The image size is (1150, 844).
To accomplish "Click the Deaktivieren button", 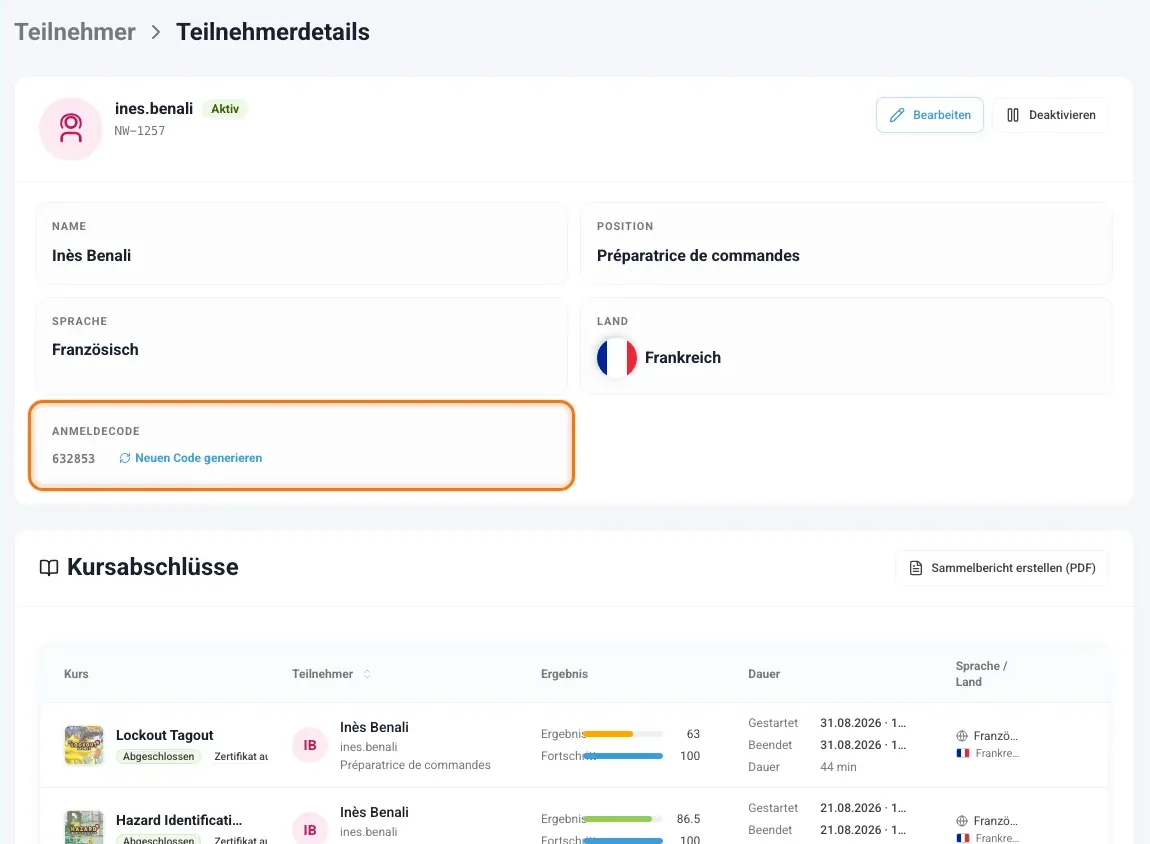I will pyautogui.click(x=1050, y=115).
